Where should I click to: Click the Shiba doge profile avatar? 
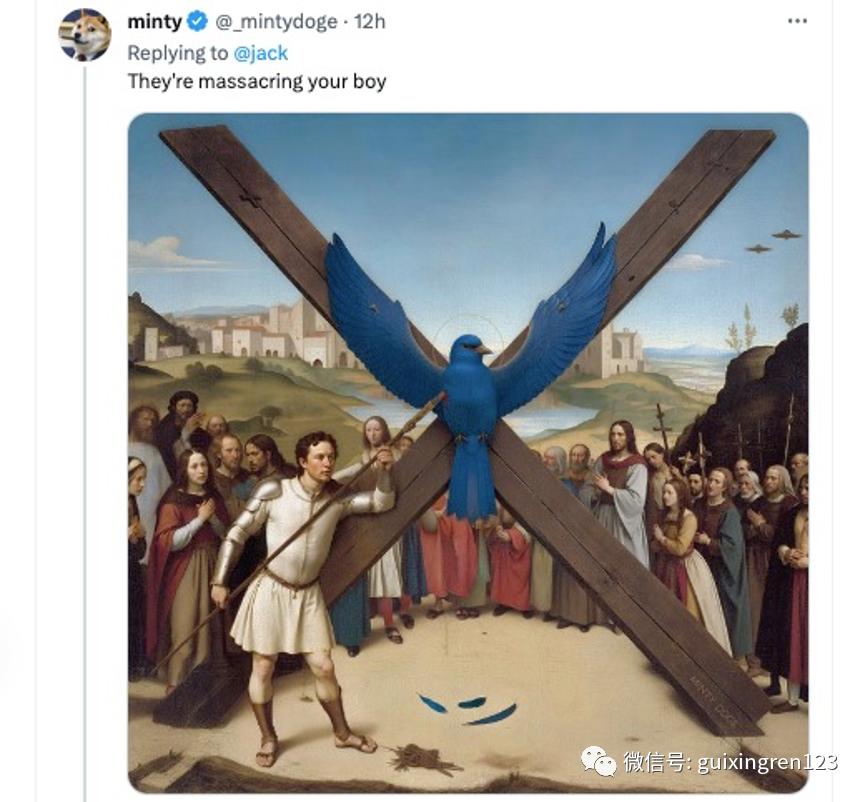85,34
